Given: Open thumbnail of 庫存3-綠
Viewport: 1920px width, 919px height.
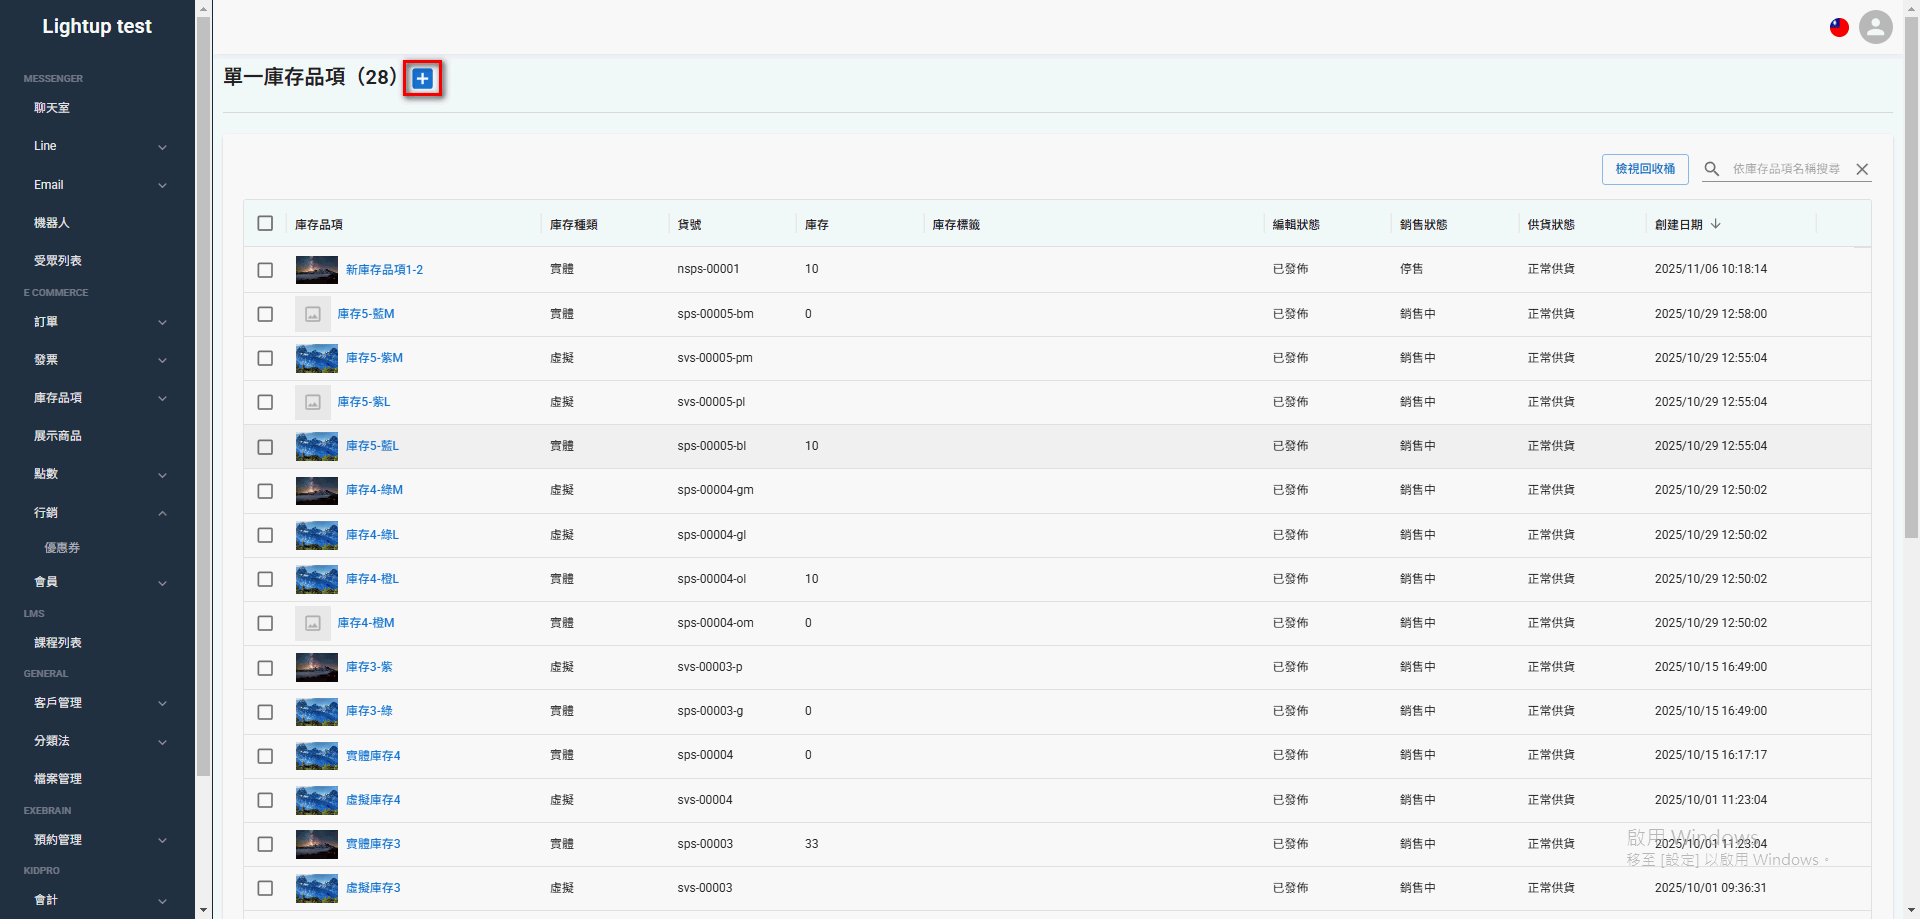Looking at the screenshot, I should pyautogui.click(x=317, y=712).
